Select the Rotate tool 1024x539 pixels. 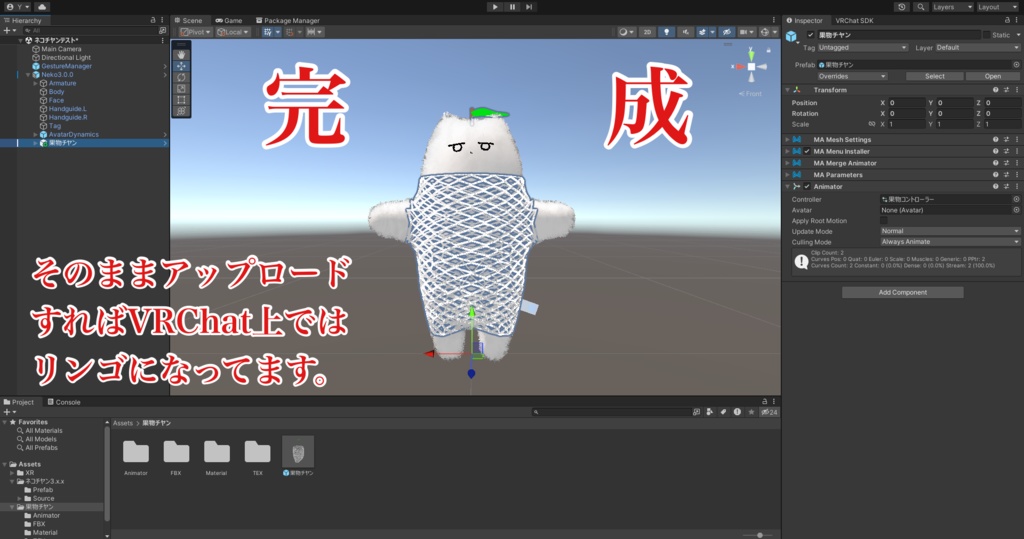click(x=181, y=77)
